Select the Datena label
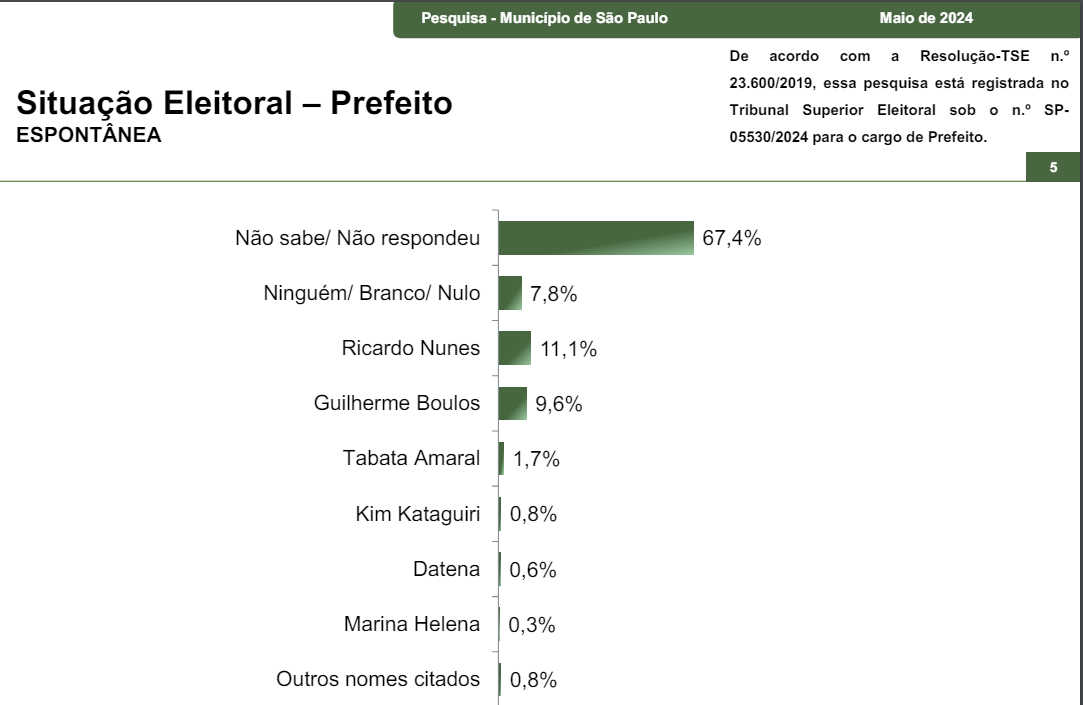Viewport: 1083px width, 705px height. pos(446,569)
